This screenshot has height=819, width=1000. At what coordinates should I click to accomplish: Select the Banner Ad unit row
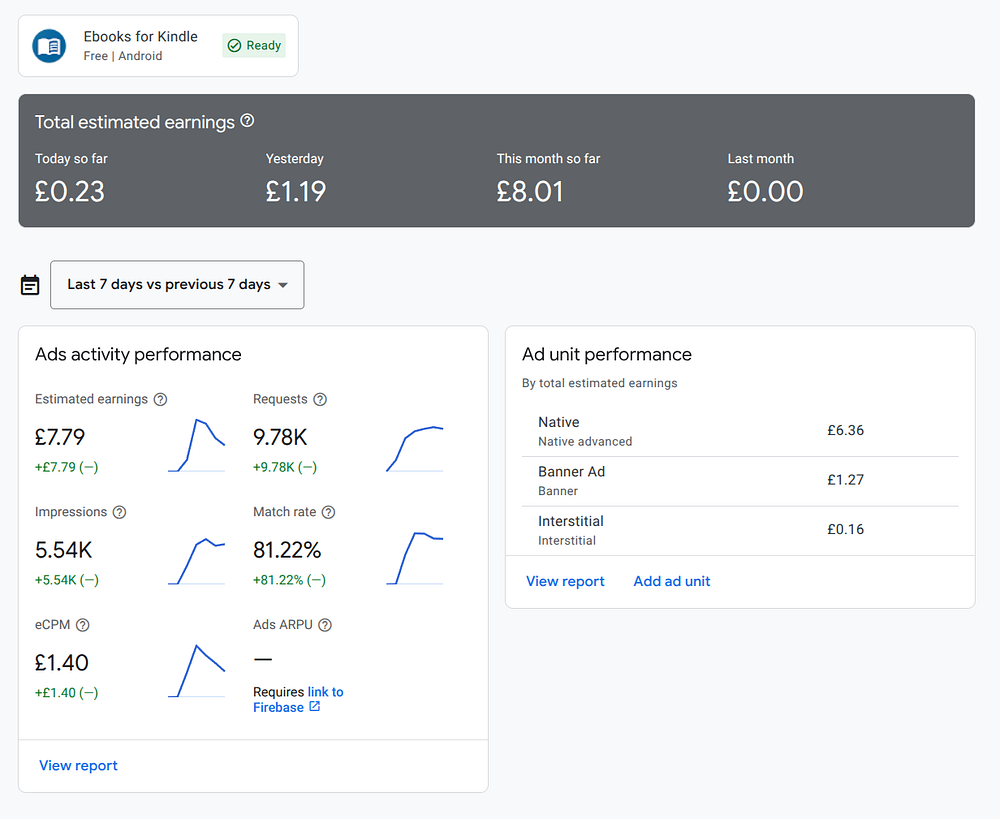coord(740,480)
